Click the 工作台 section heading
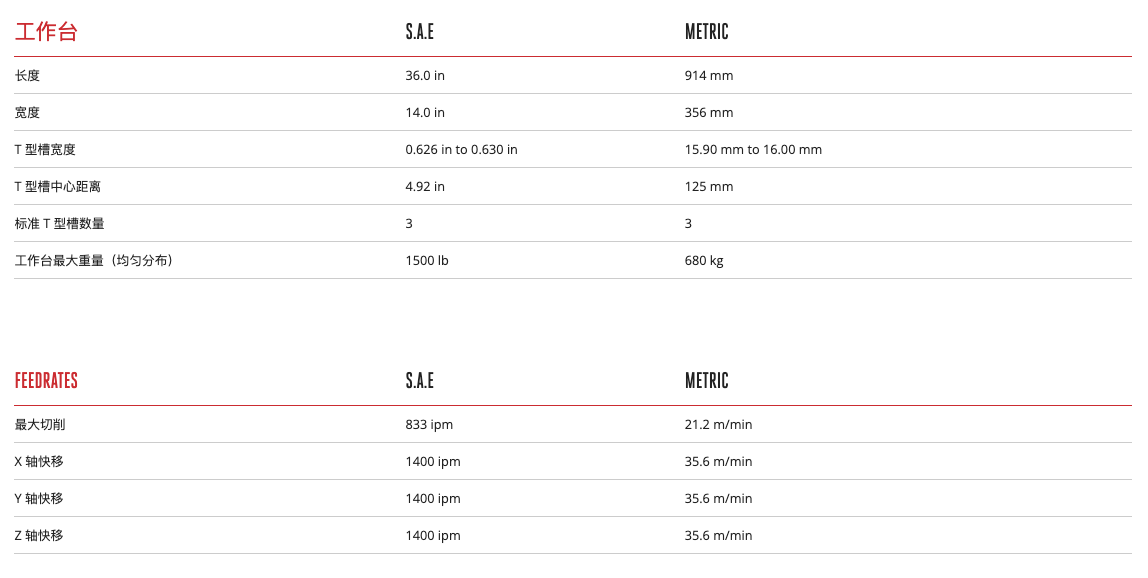 pos(46,32)
